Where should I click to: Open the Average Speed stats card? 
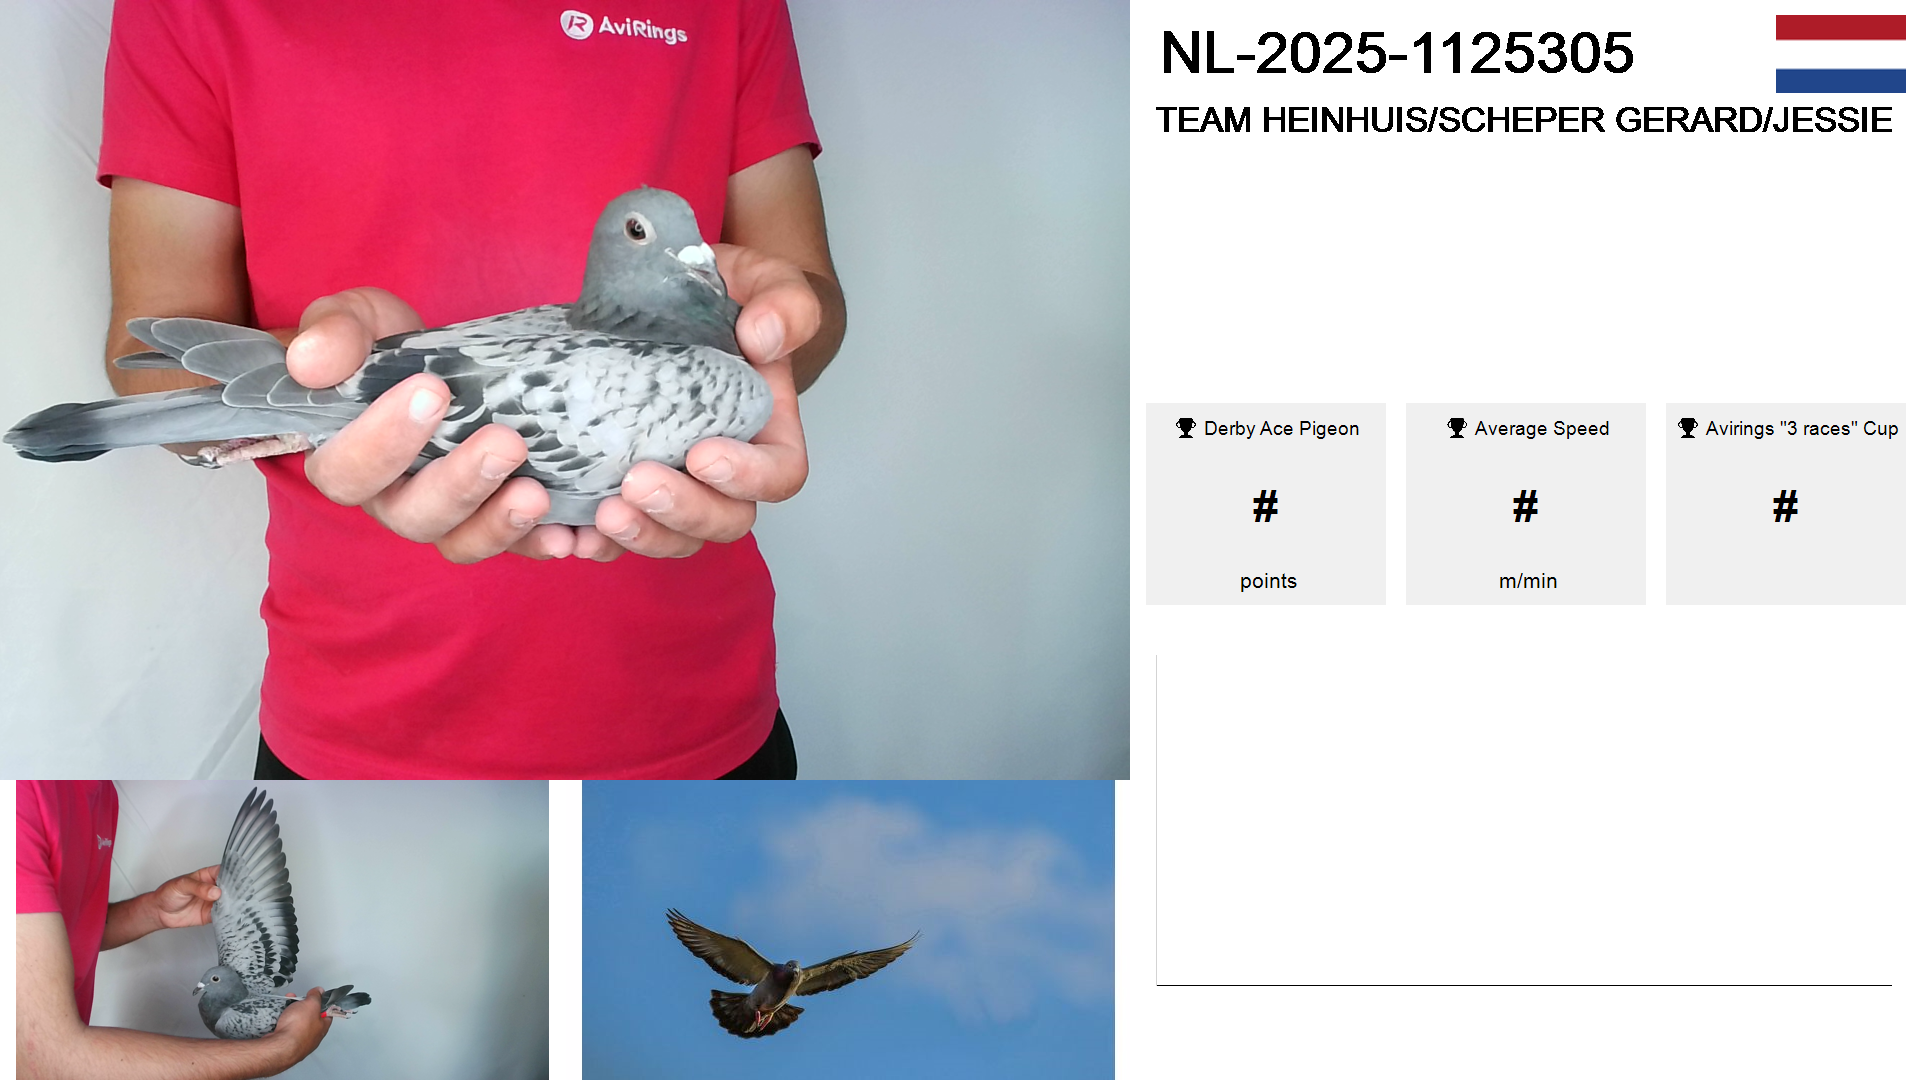point(1526,504)
